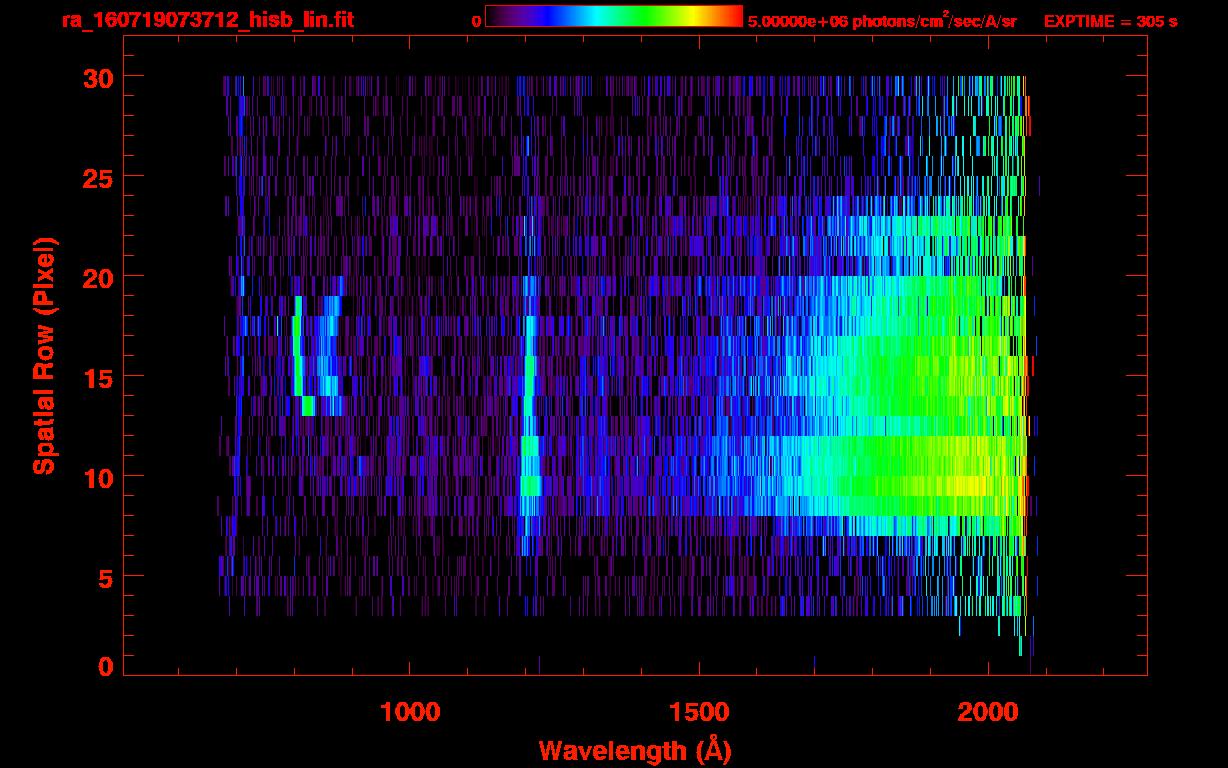This screenshot has height=768, width=1228.
Task: Click the 2000 wavelength tick label
Action: 987,712
